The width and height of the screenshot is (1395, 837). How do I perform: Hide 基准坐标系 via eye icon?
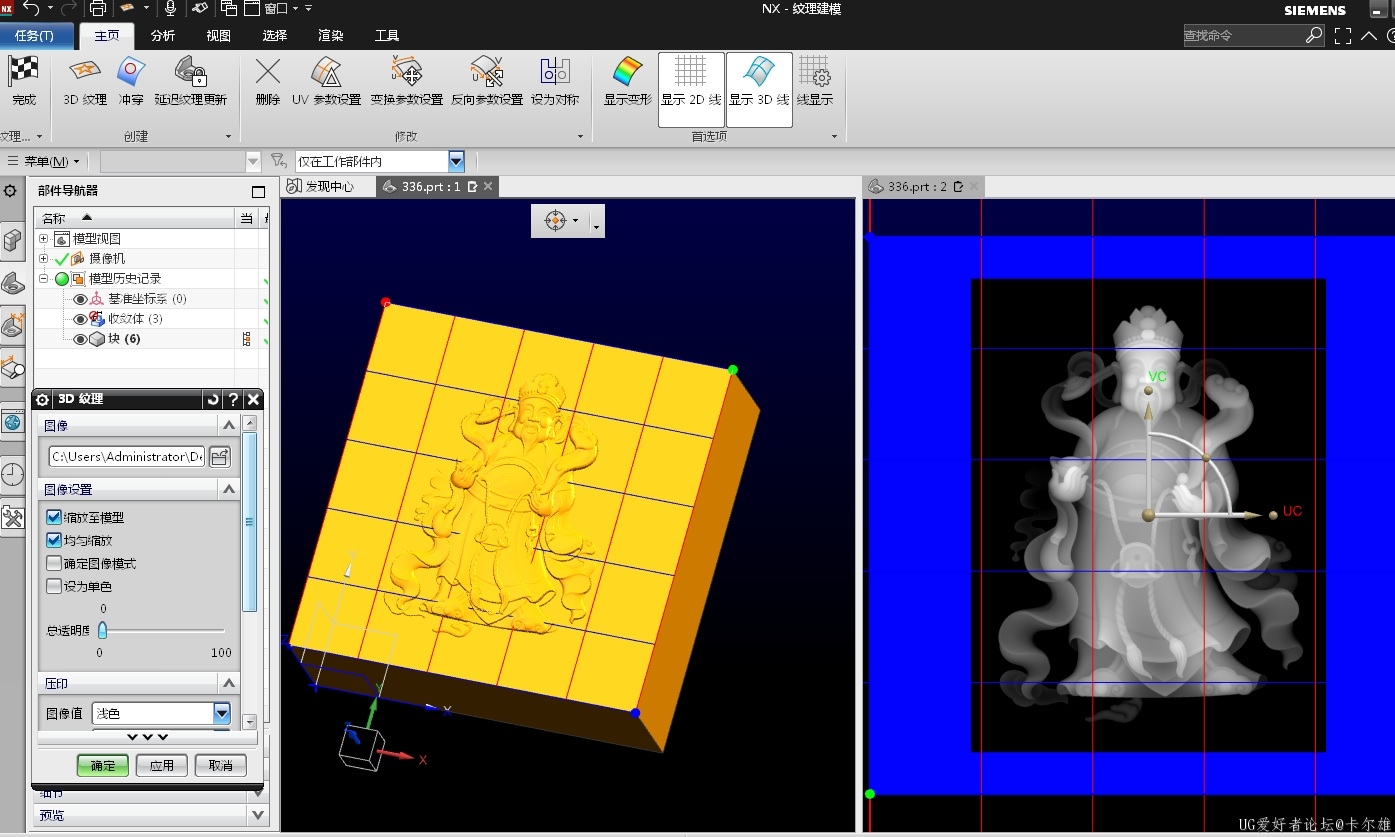[81, 299]
